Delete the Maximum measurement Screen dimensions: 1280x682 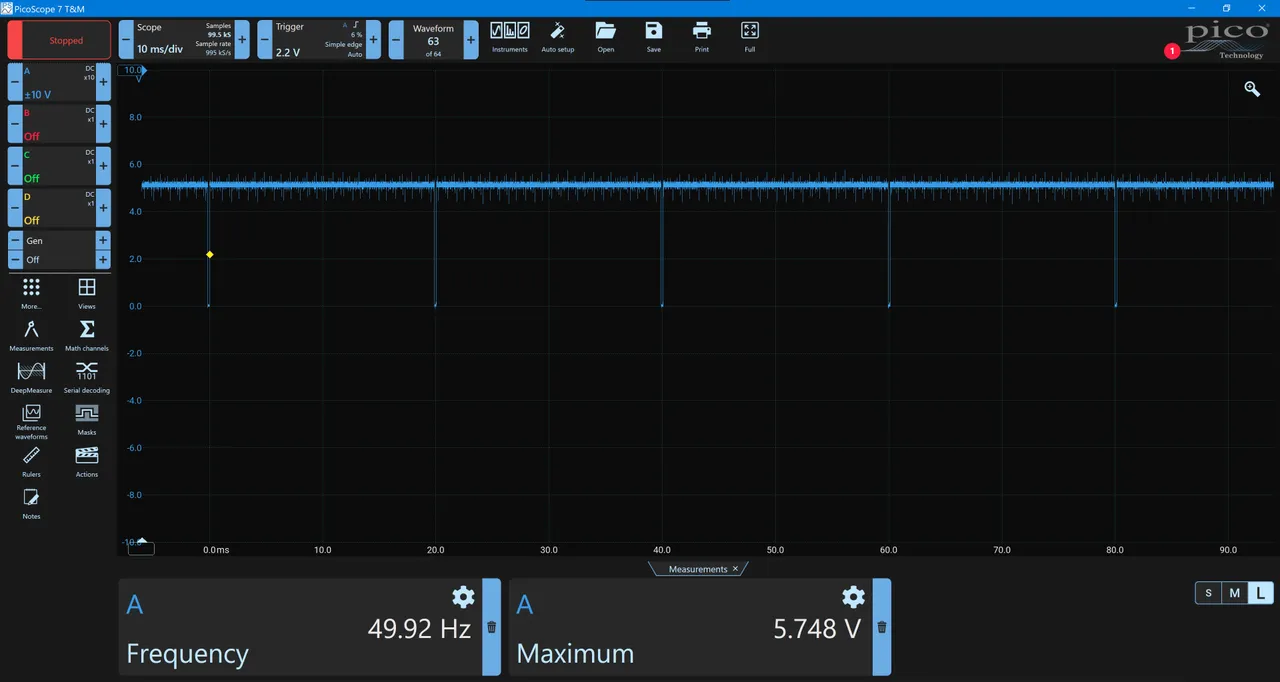[881, 628]
